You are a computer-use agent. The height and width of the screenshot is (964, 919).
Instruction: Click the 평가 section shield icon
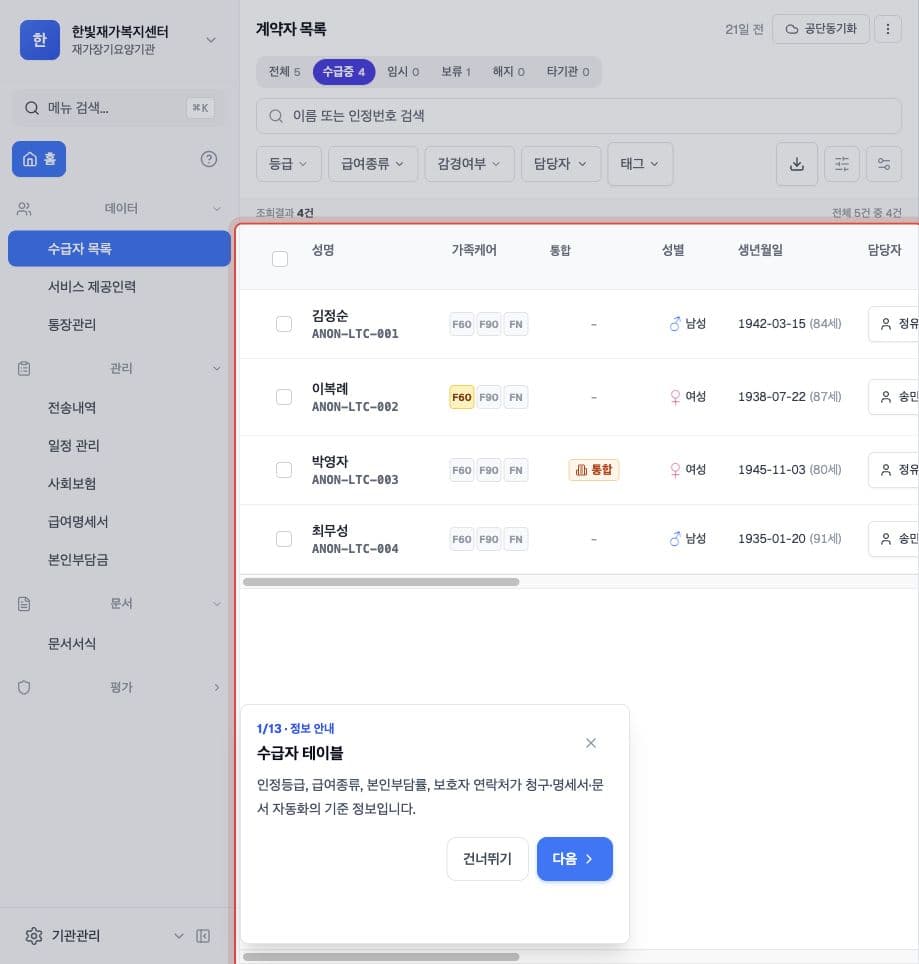click(x=24, y=687)
